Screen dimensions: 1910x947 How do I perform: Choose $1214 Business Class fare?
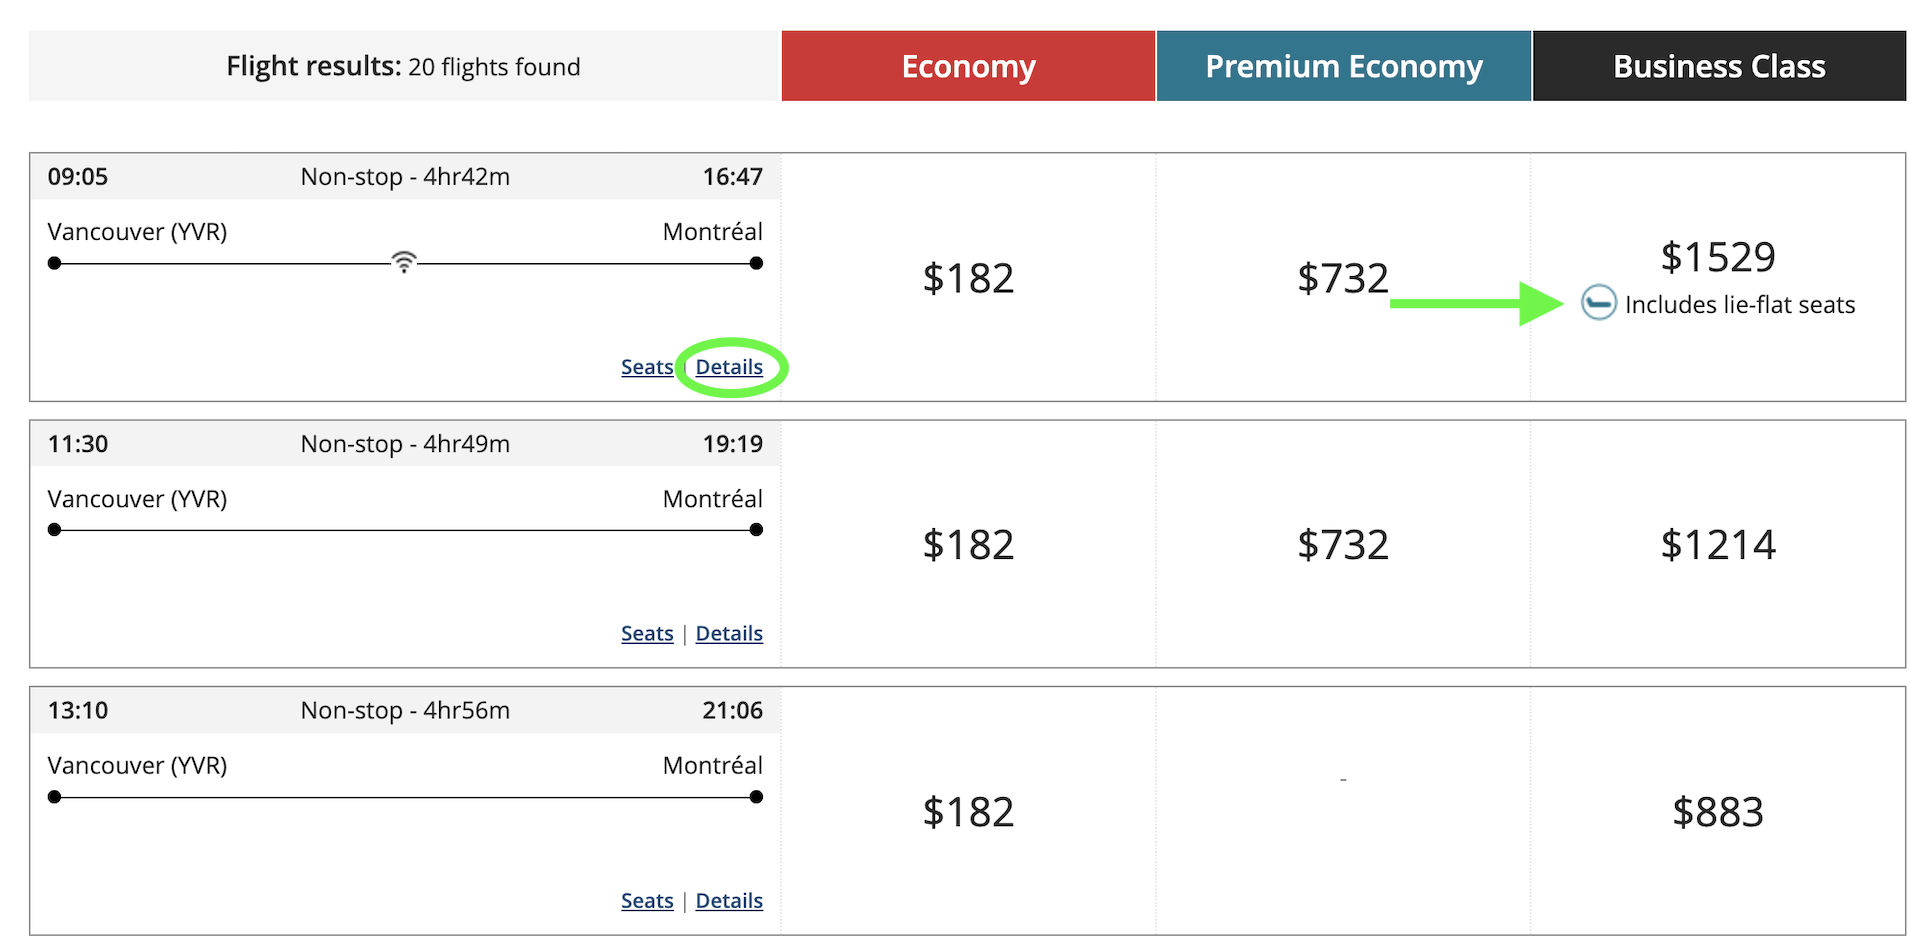pos(1718,545)
